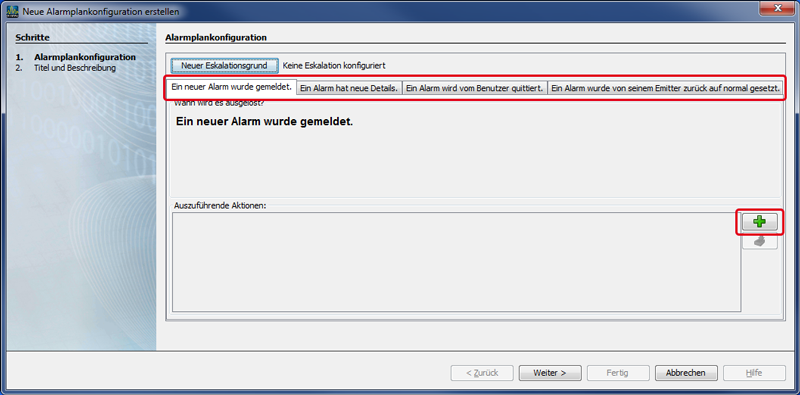Switch to 'Ein Alarm hat neue Details.' tab
The image size is (800, 395).
(349, 88)
